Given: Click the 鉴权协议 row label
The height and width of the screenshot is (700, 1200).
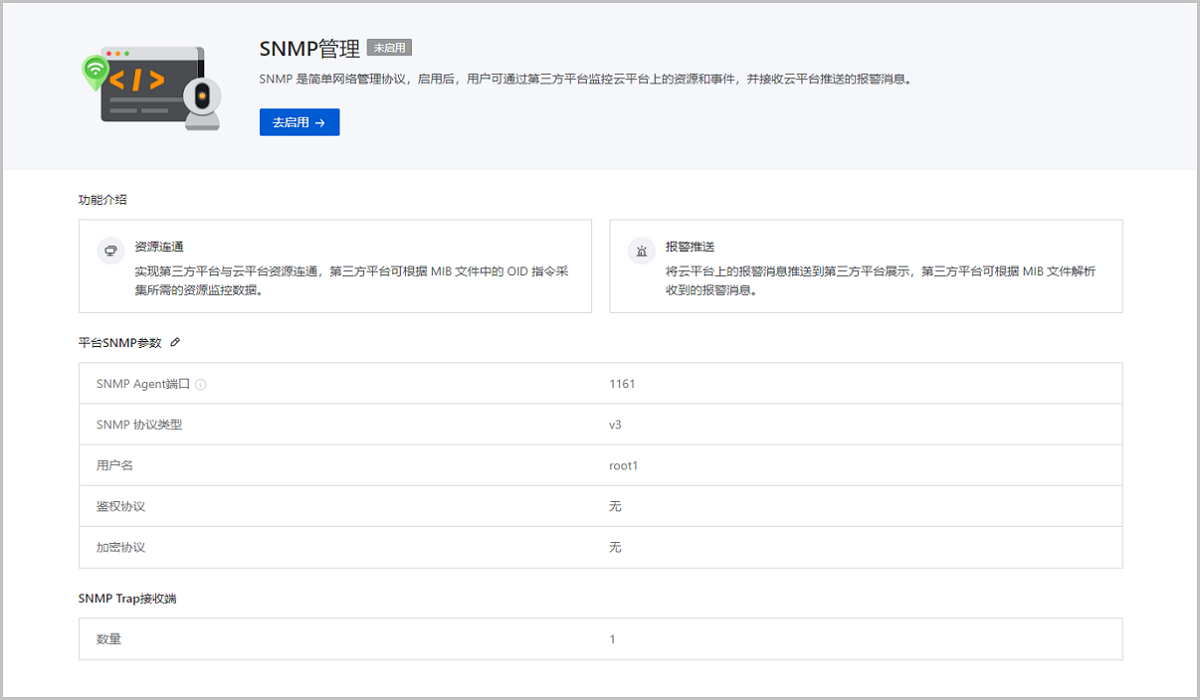Looking at the screenshot, I should pos(121,507).
